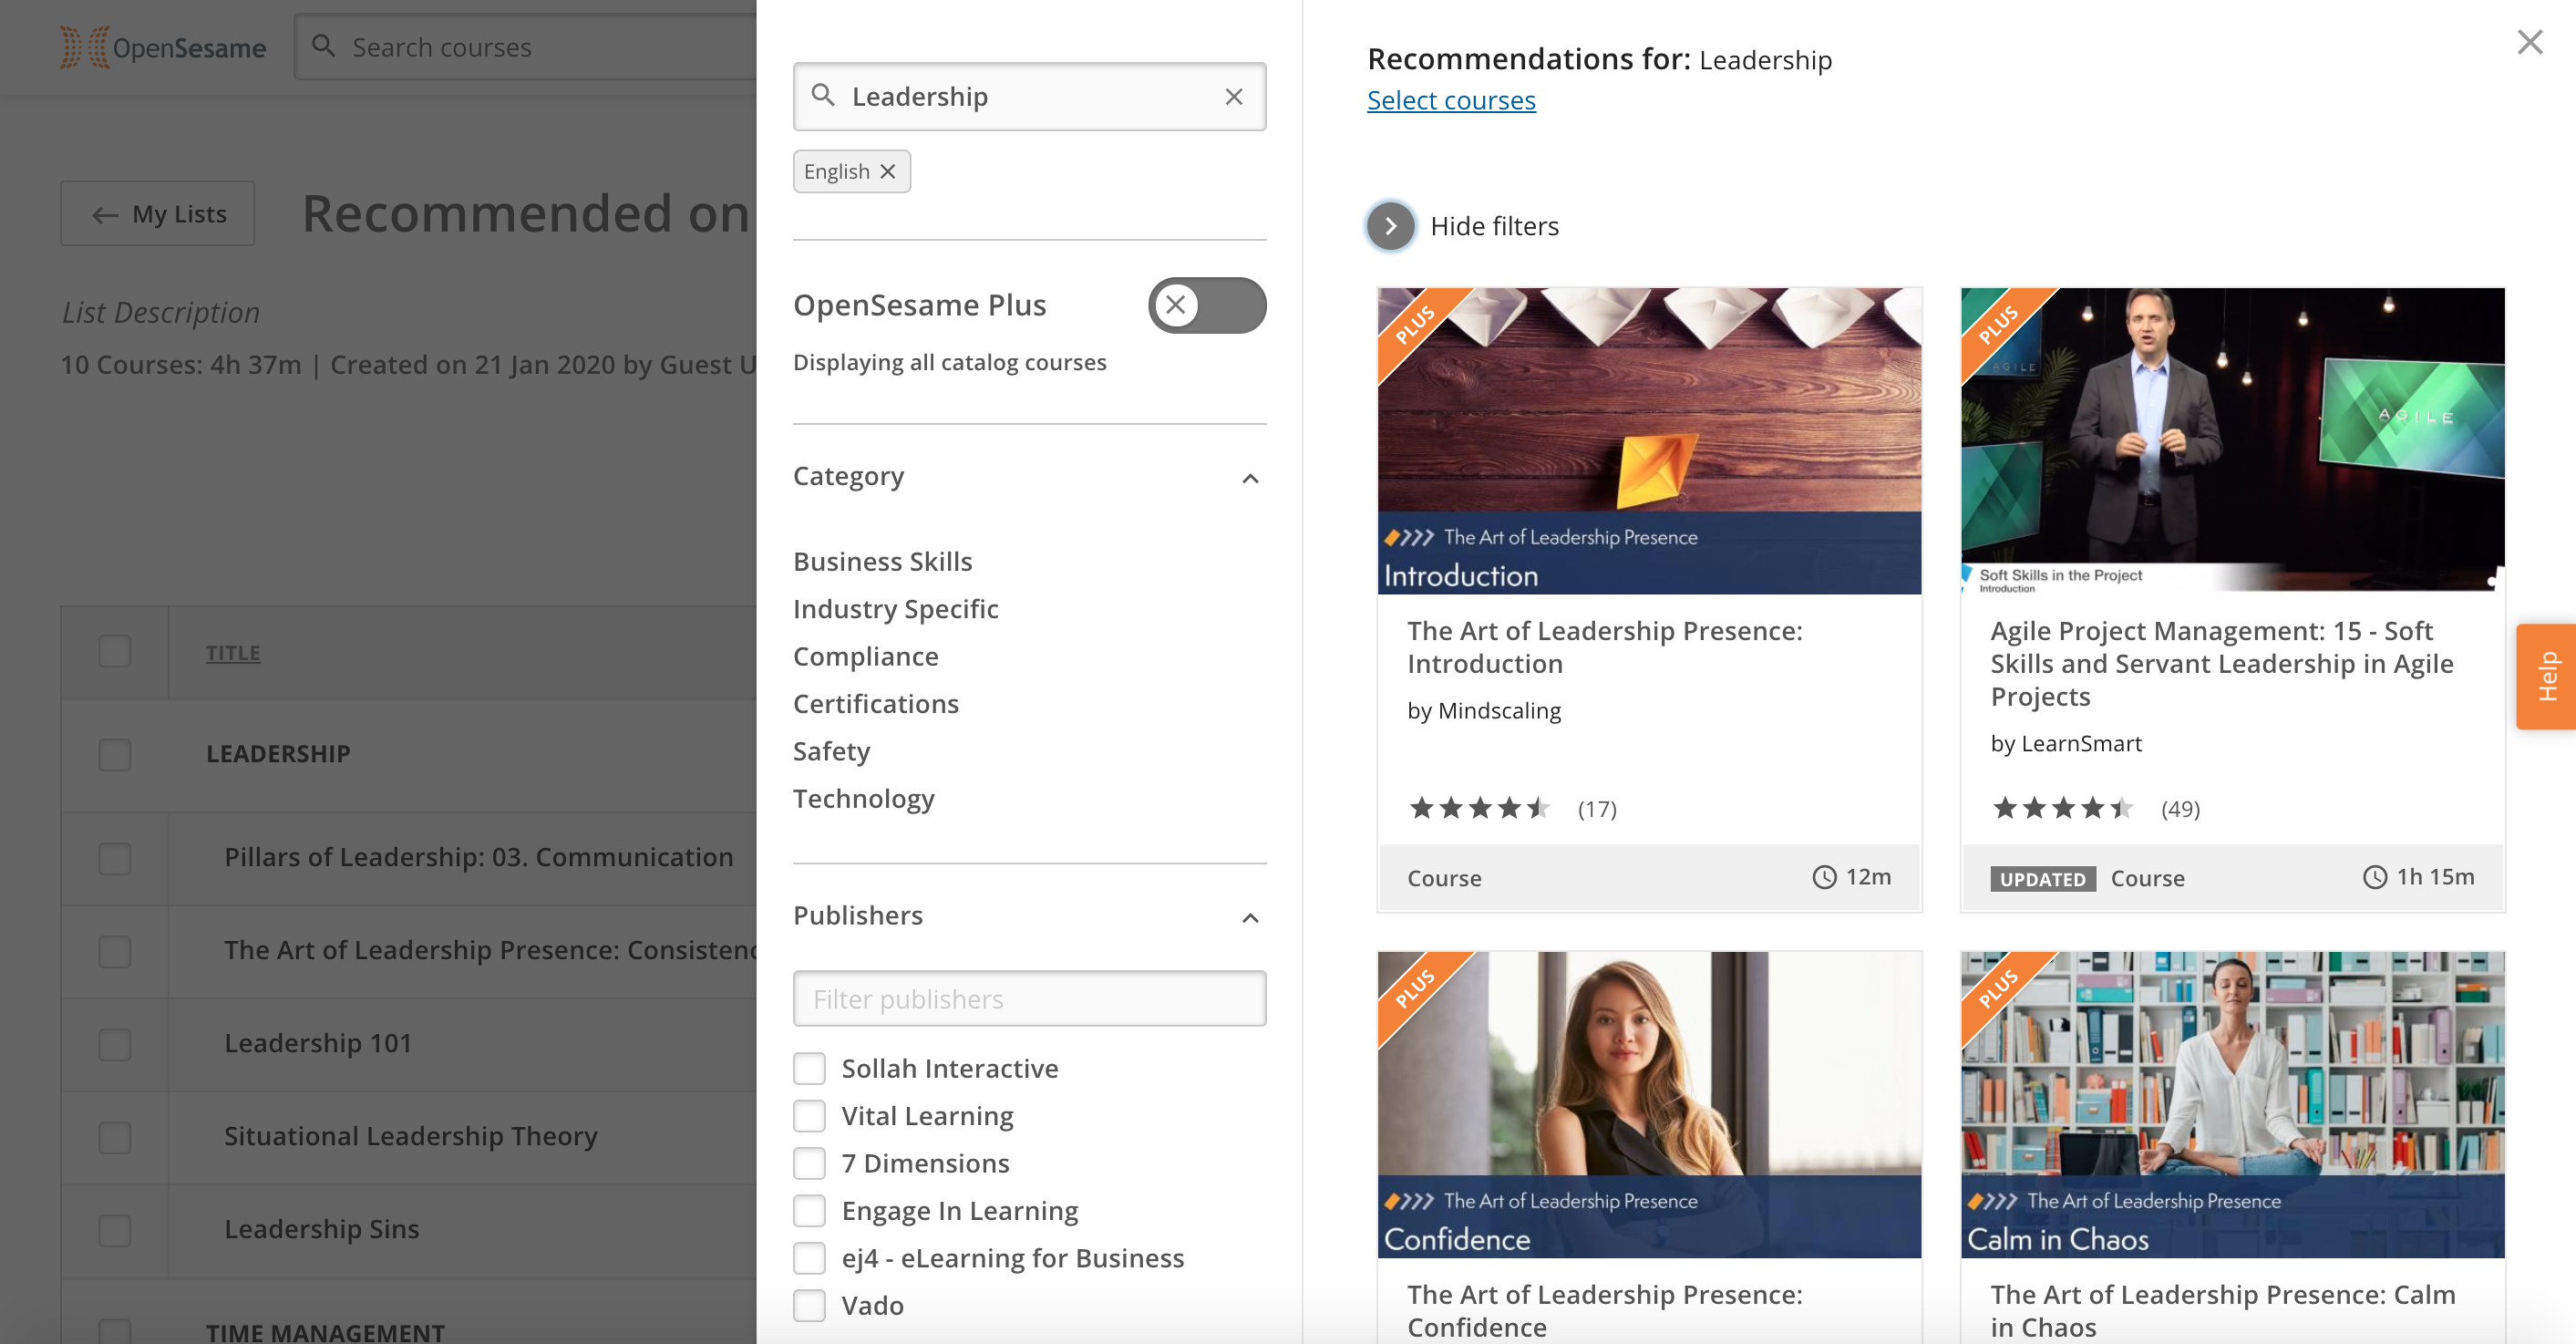Click in the Leadership search field
Viewport: 2576px width, 1344px height.
coord(1029,96)
